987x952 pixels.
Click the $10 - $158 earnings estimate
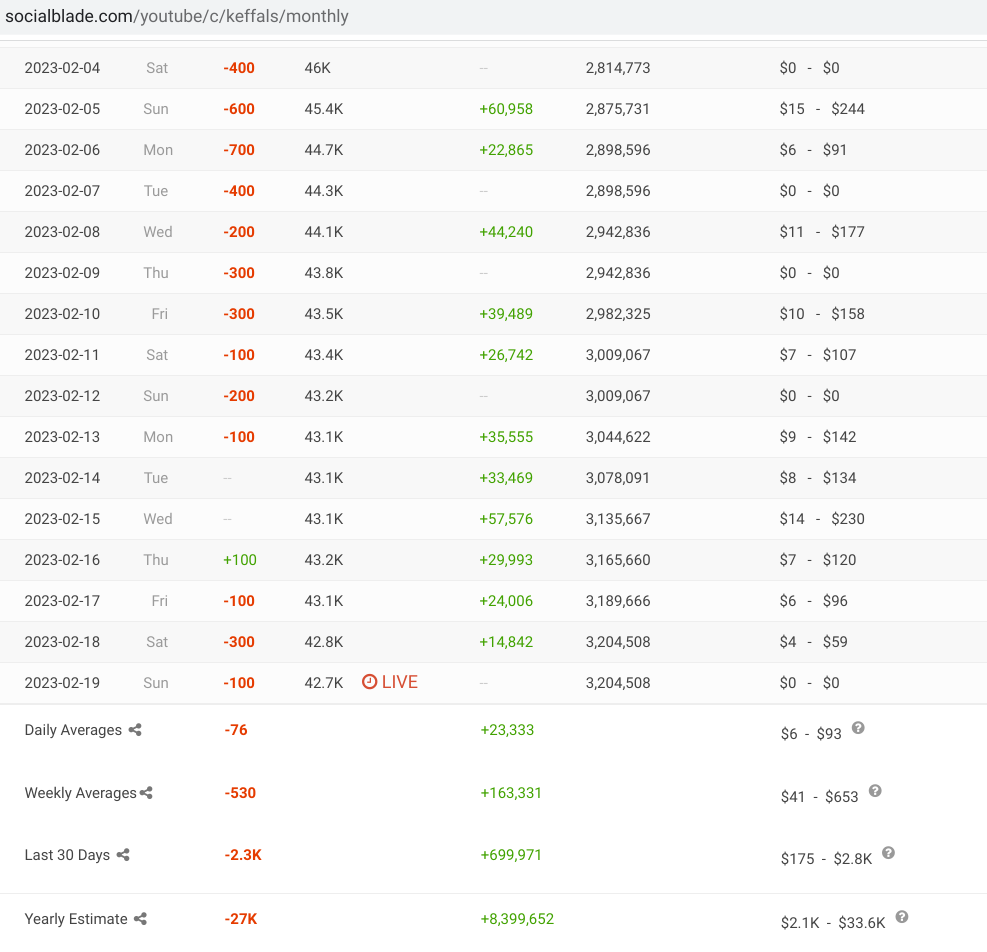coord(821,314)
